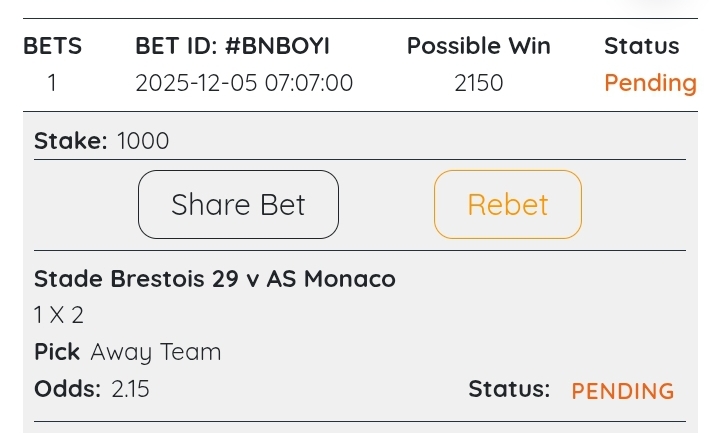Click the Pick label
Screen dimensions: 720x435
56,352
